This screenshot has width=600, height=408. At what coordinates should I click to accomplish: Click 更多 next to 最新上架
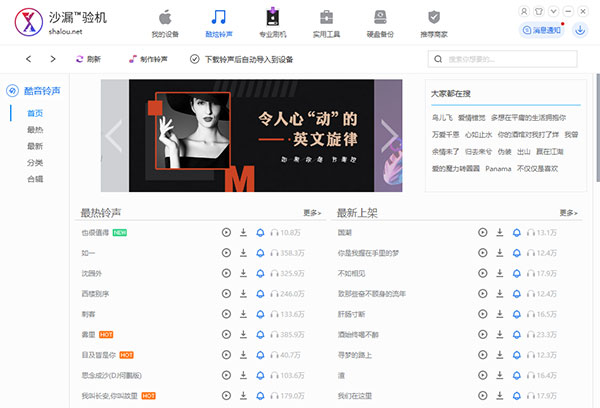click(569, 213)
